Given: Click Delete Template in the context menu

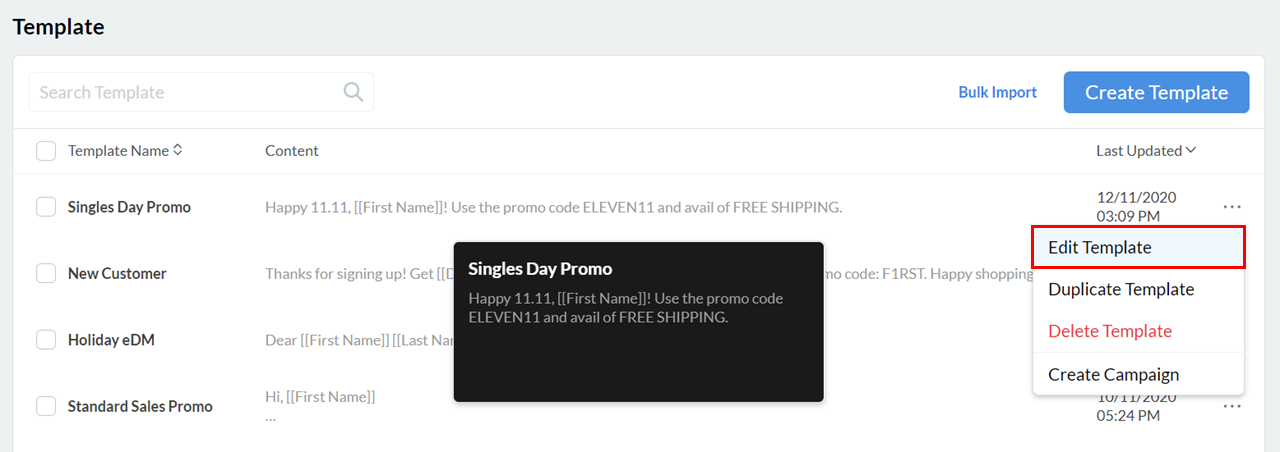Looking at the screenshot, I should point(1110,331).
